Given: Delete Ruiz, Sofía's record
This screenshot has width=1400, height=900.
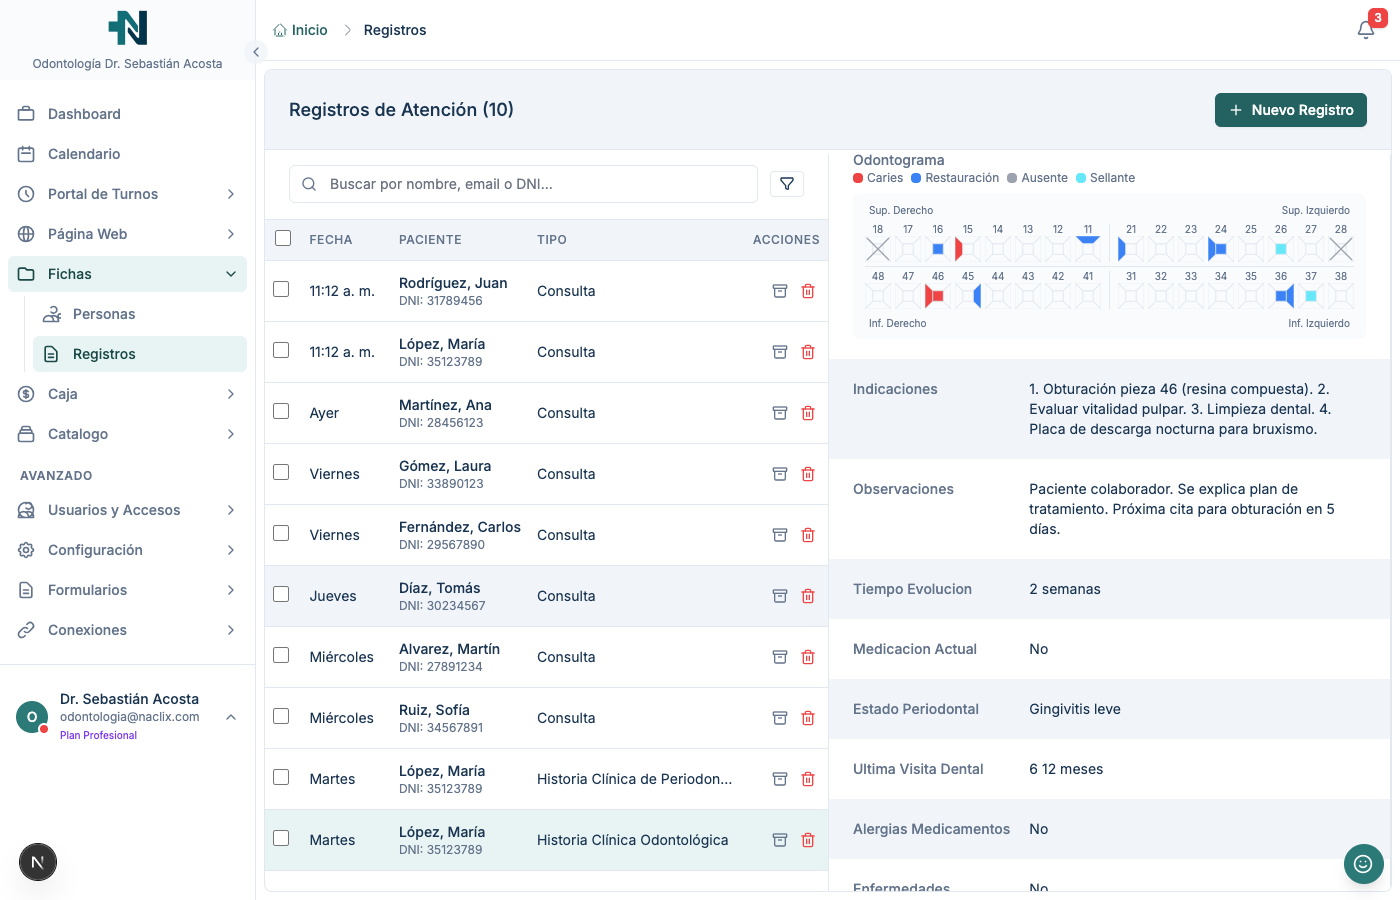Looking at the screenshot, I should pos(808,718).
